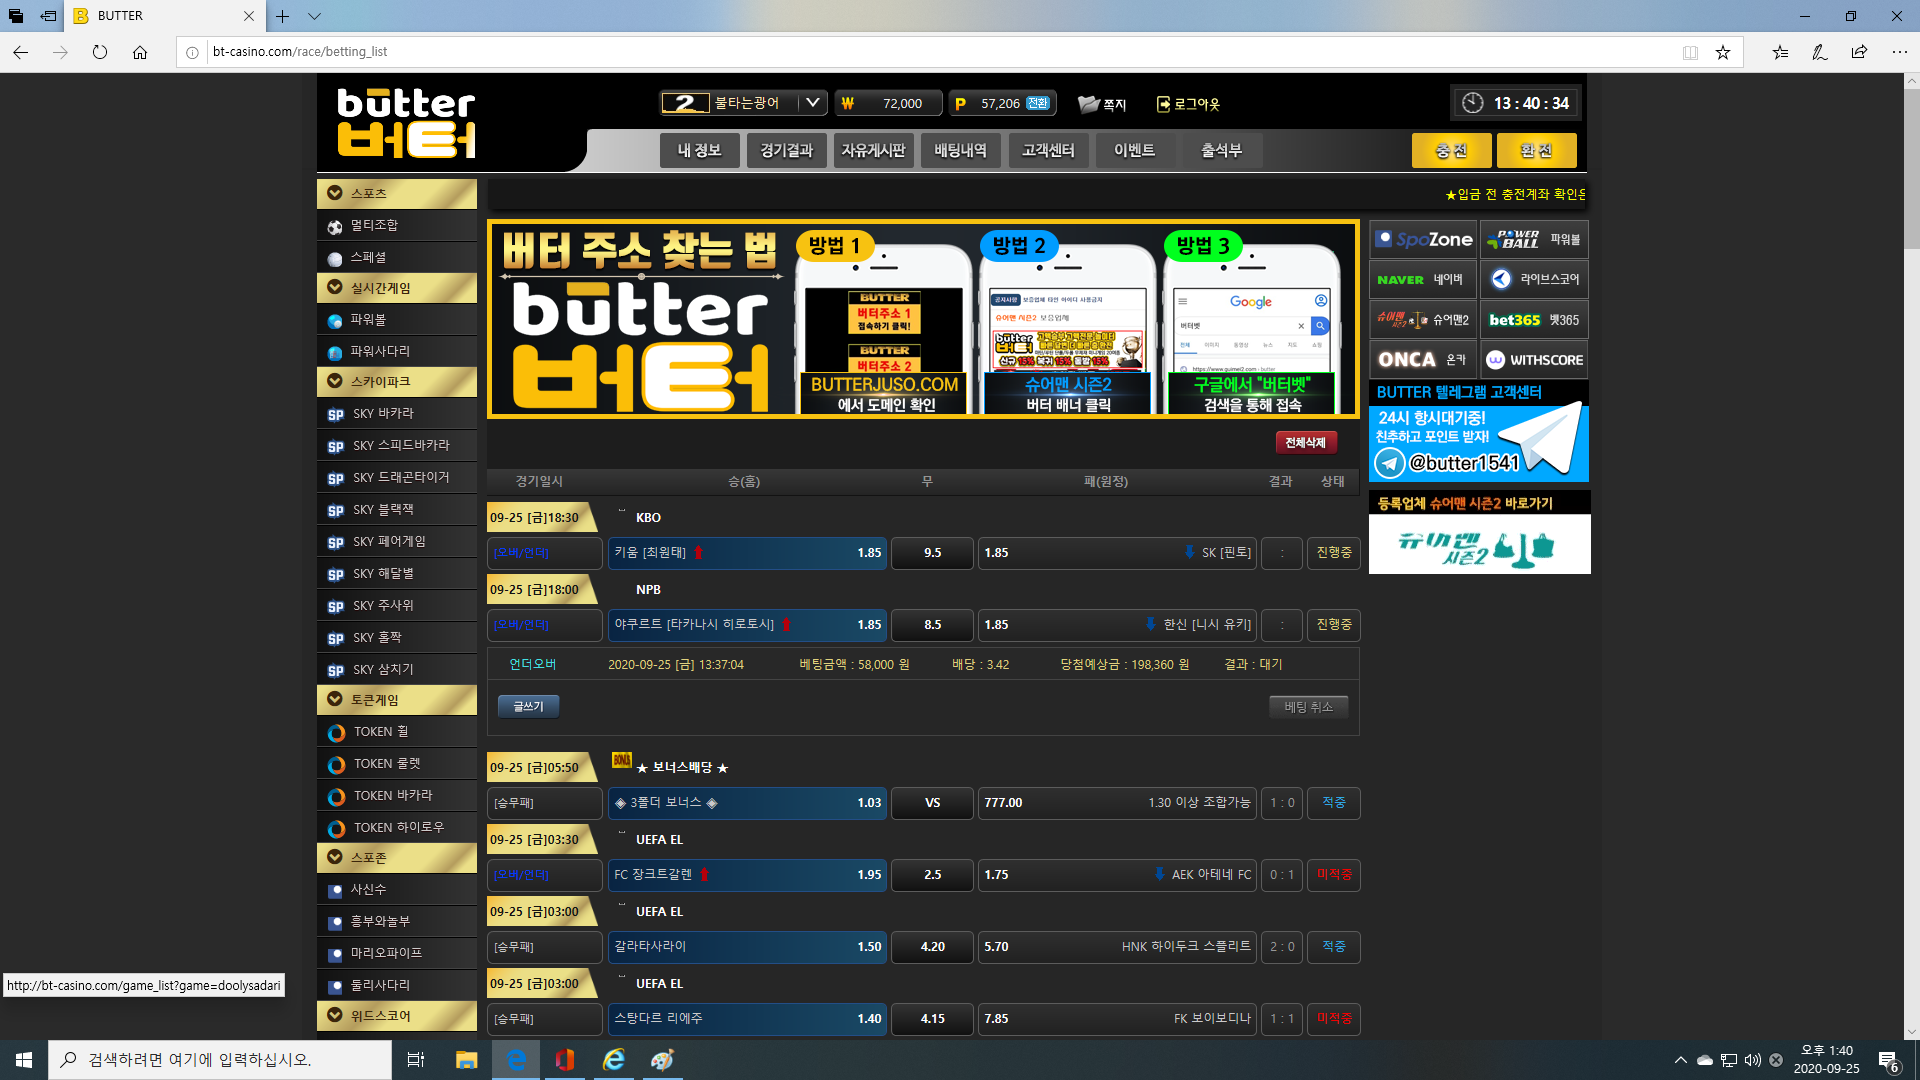
Task: Open the 고객센터 menu tab
Action: click(1047, 151)
